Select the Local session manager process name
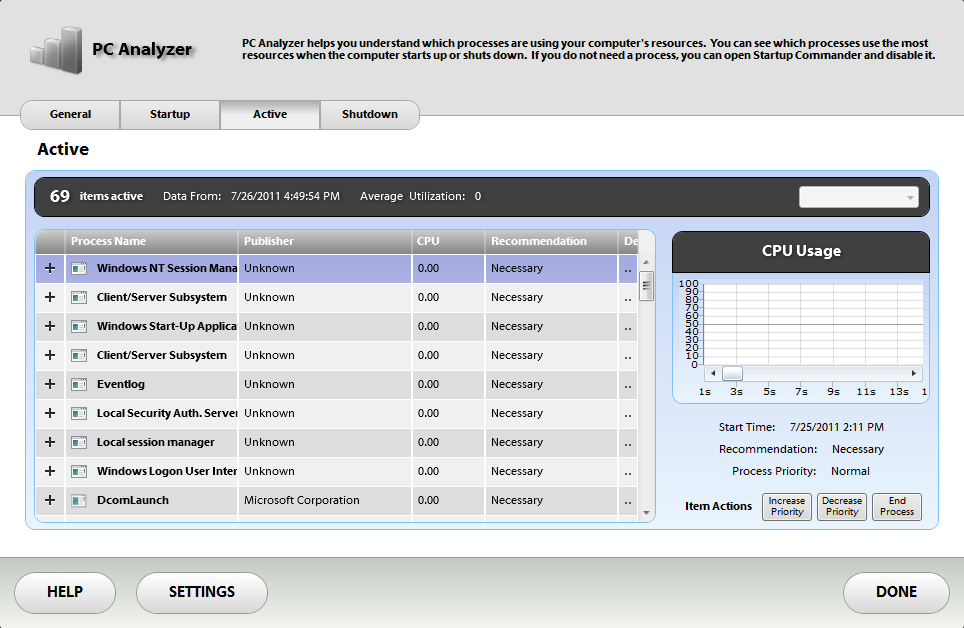964x628 pixels. click(x=156, y=442)
